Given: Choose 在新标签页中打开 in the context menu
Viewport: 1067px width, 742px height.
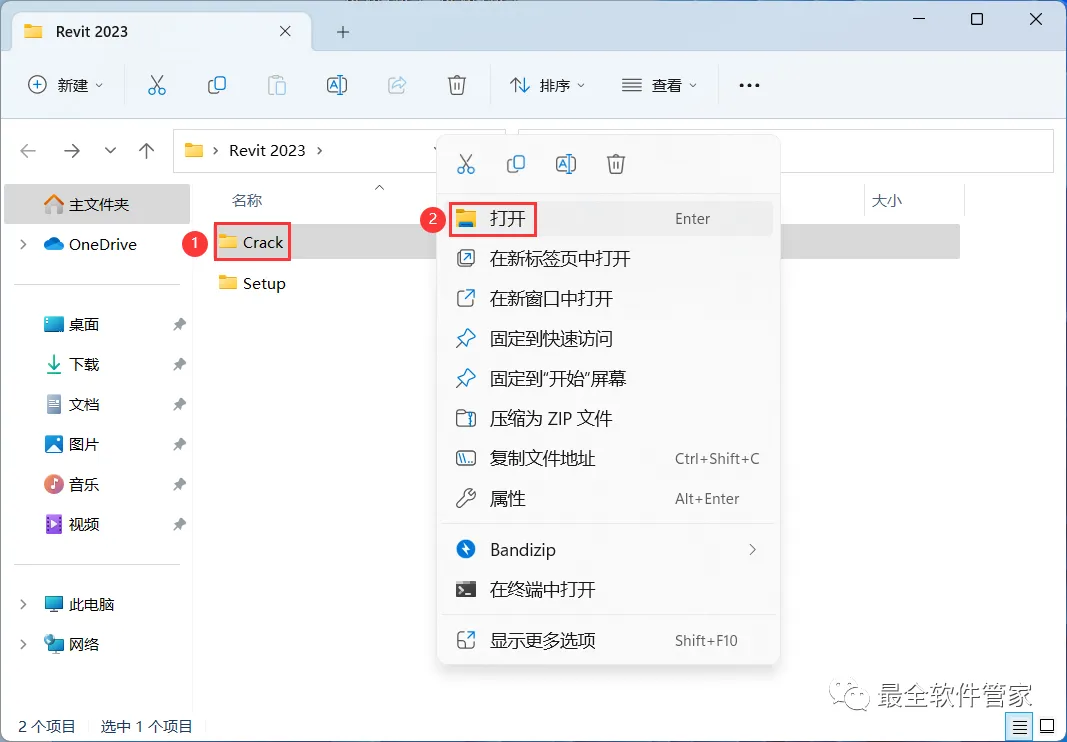Looking at the screenshot, I should 608,259.
